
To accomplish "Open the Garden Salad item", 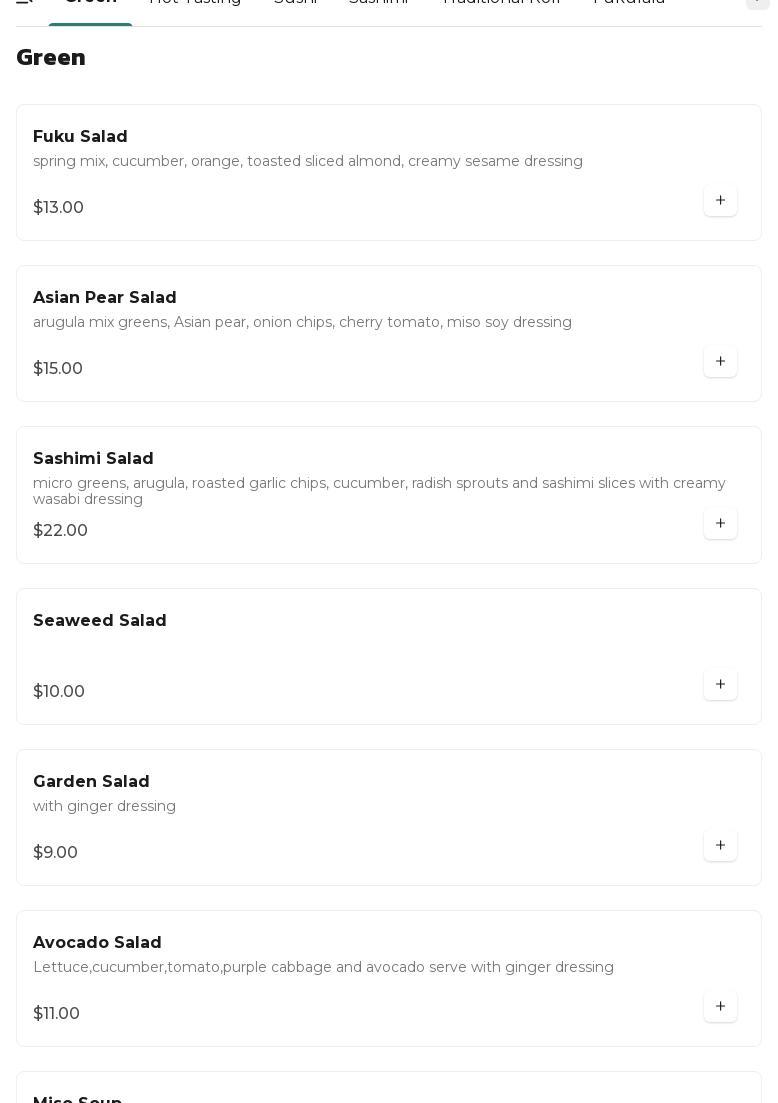I will pyautogui.click(x=91, y=782).
